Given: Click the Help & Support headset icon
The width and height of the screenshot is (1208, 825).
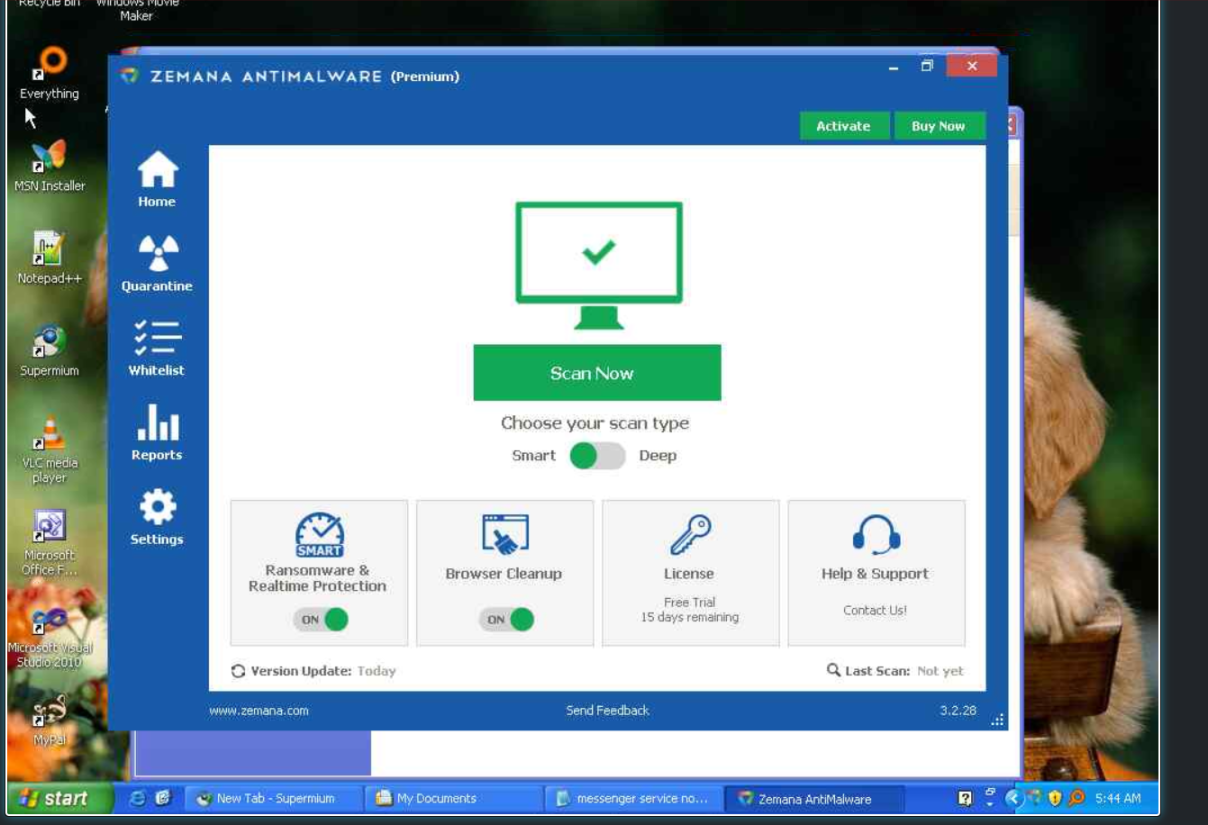Looking at the screenshot, I should tap(876, 535).
